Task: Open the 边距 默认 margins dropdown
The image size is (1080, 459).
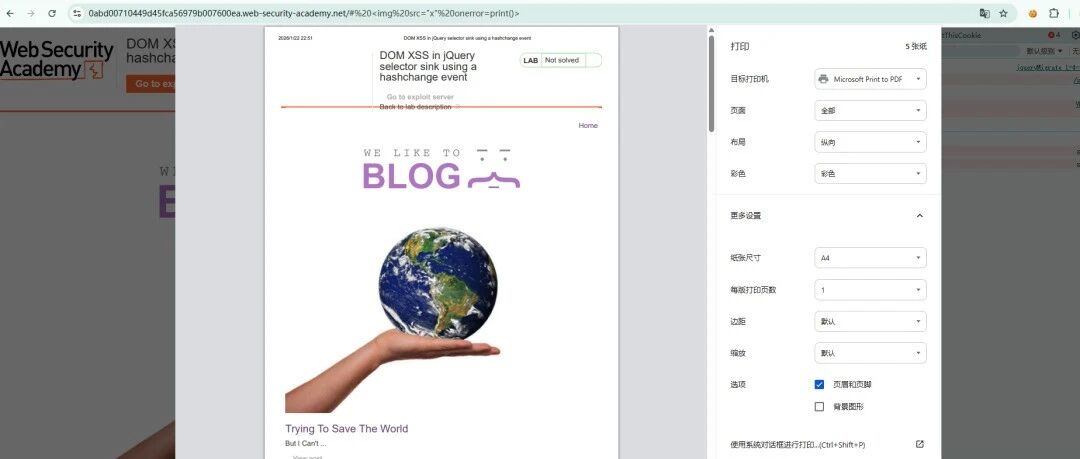Action: (x=871, y=321)
